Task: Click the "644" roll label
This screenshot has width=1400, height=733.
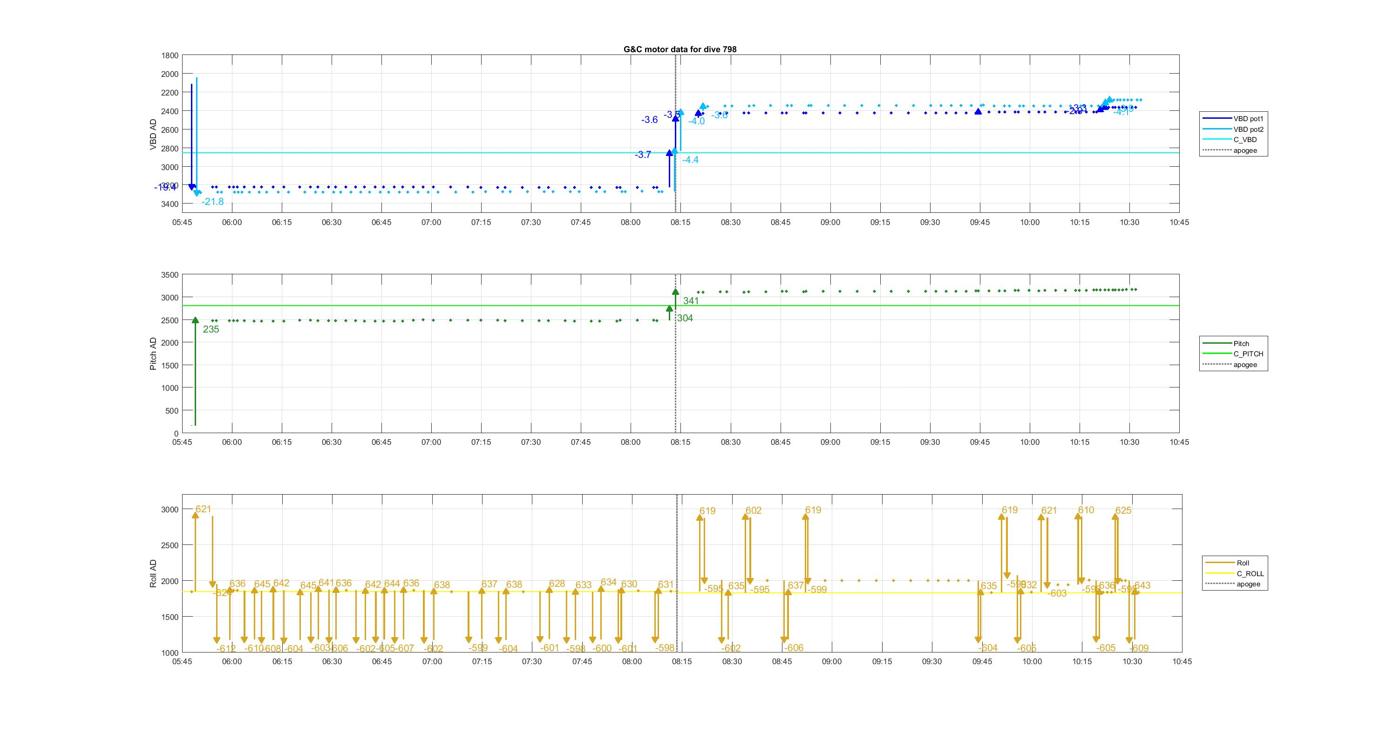Action: (392, 583)
